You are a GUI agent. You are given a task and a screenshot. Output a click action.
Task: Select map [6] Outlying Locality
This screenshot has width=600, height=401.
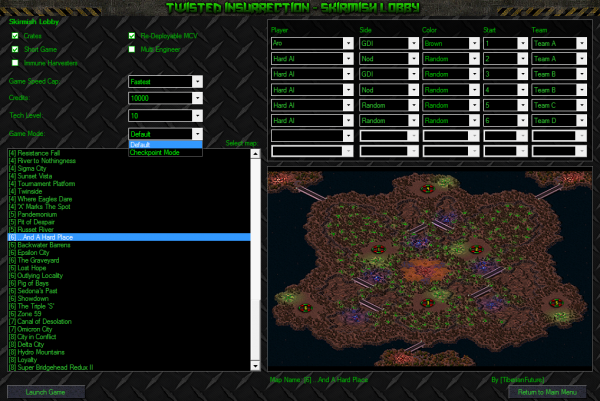coord(129,275)
